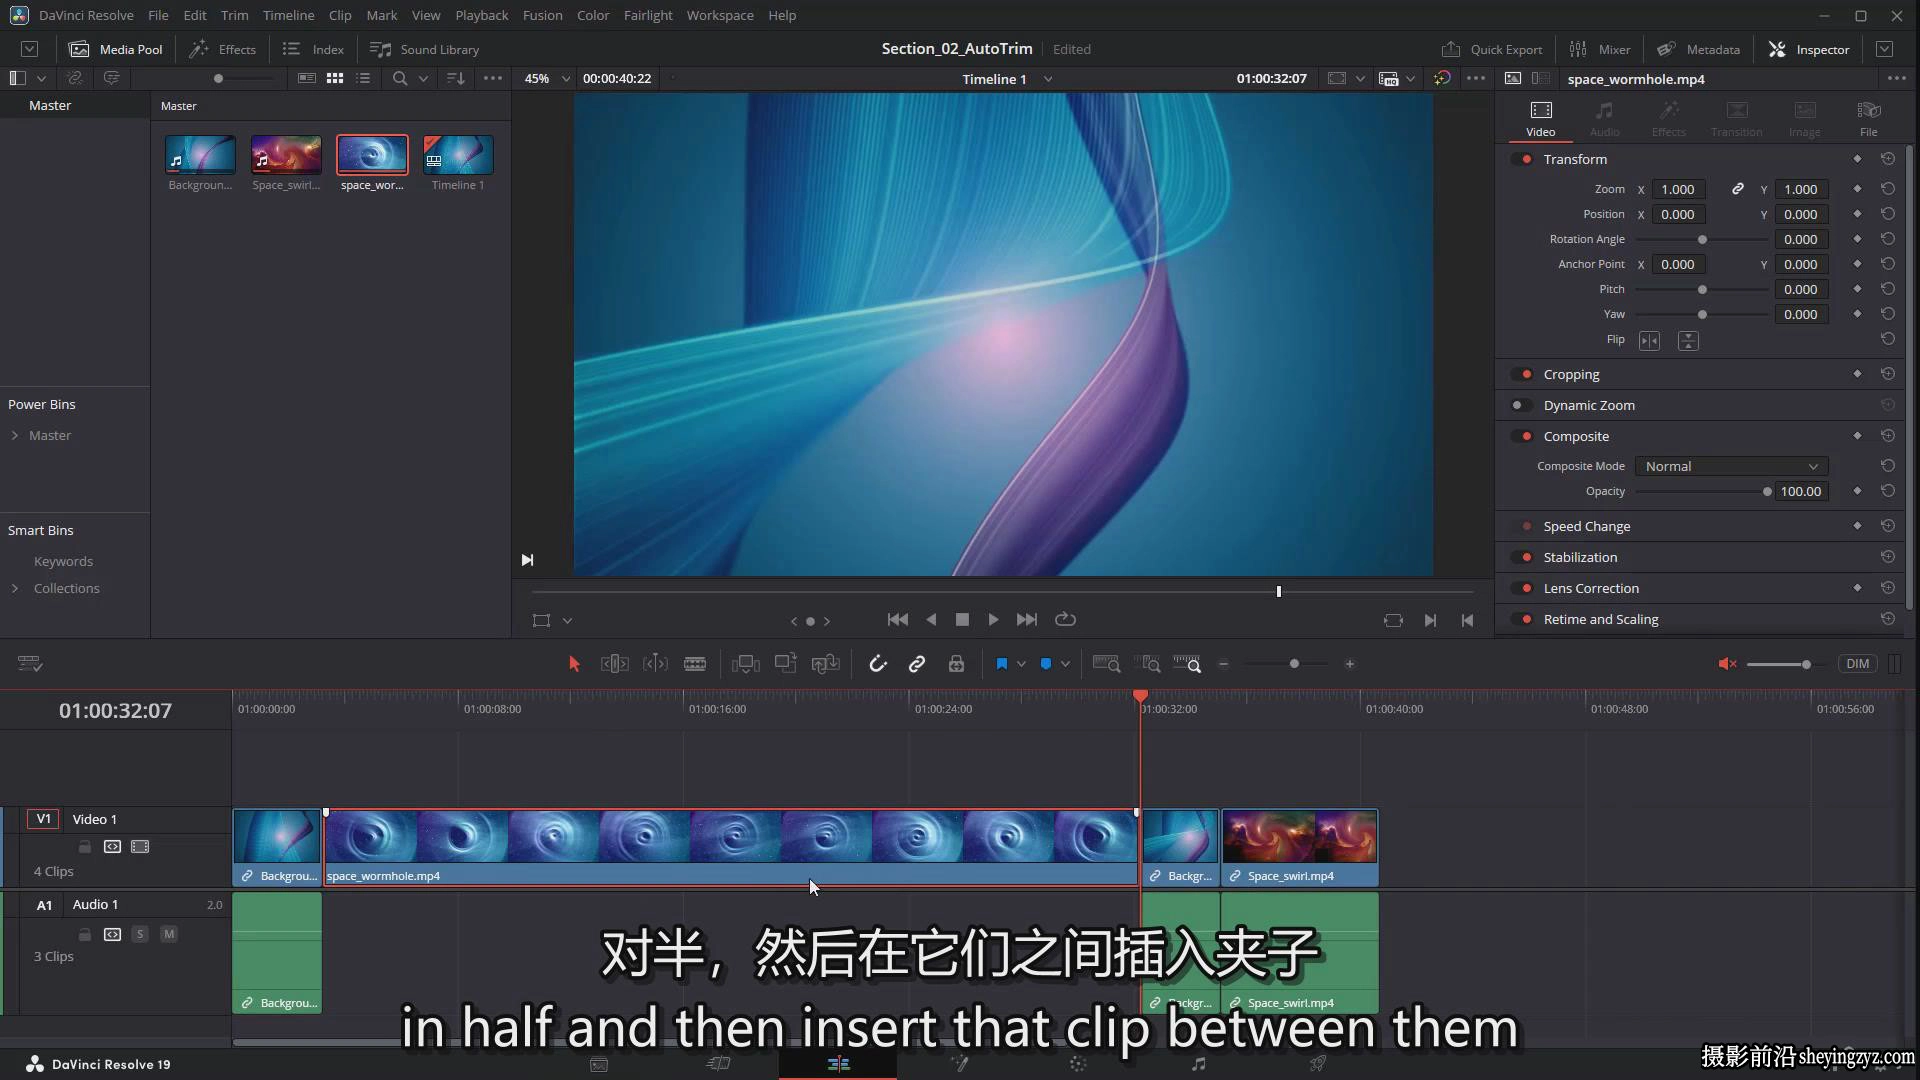Image resolution: width=1920 pixels, height=1080 pixels.
Task: Activate Dynamic Trim Mode tool
Action: pyautogui.click(x=655, y=664)
